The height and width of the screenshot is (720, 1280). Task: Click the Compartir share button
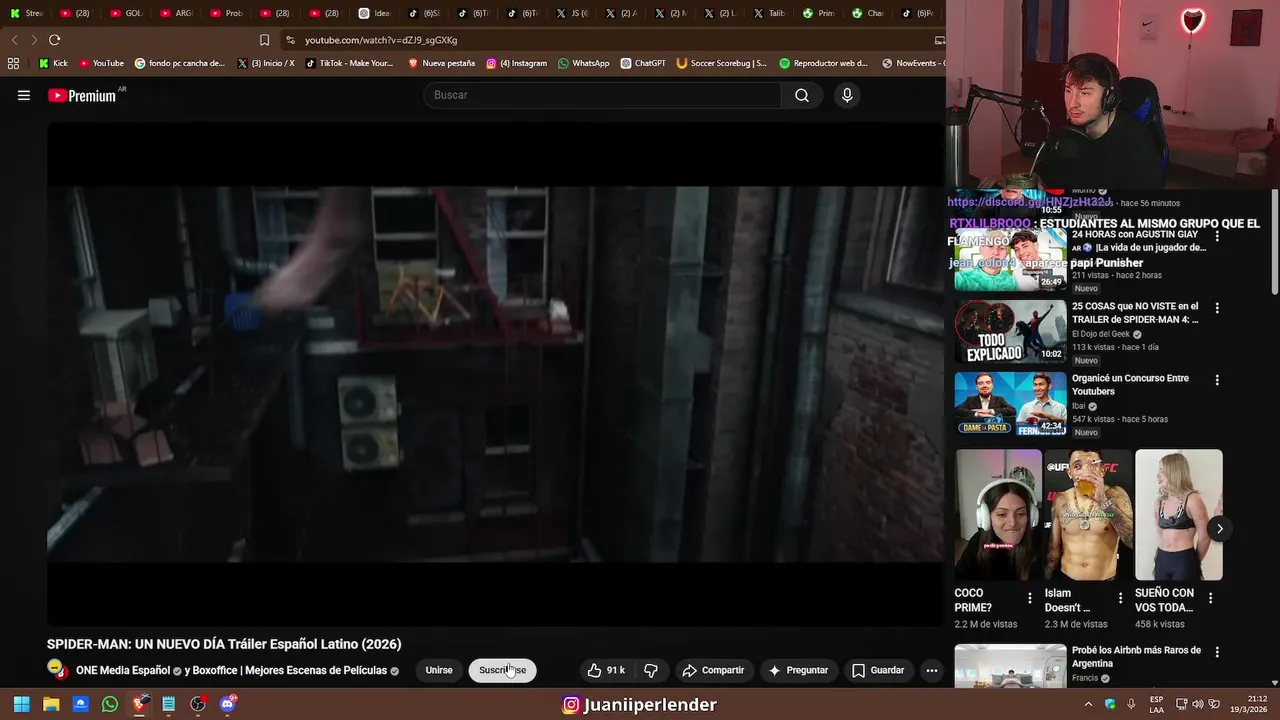[x=713, y=670]
